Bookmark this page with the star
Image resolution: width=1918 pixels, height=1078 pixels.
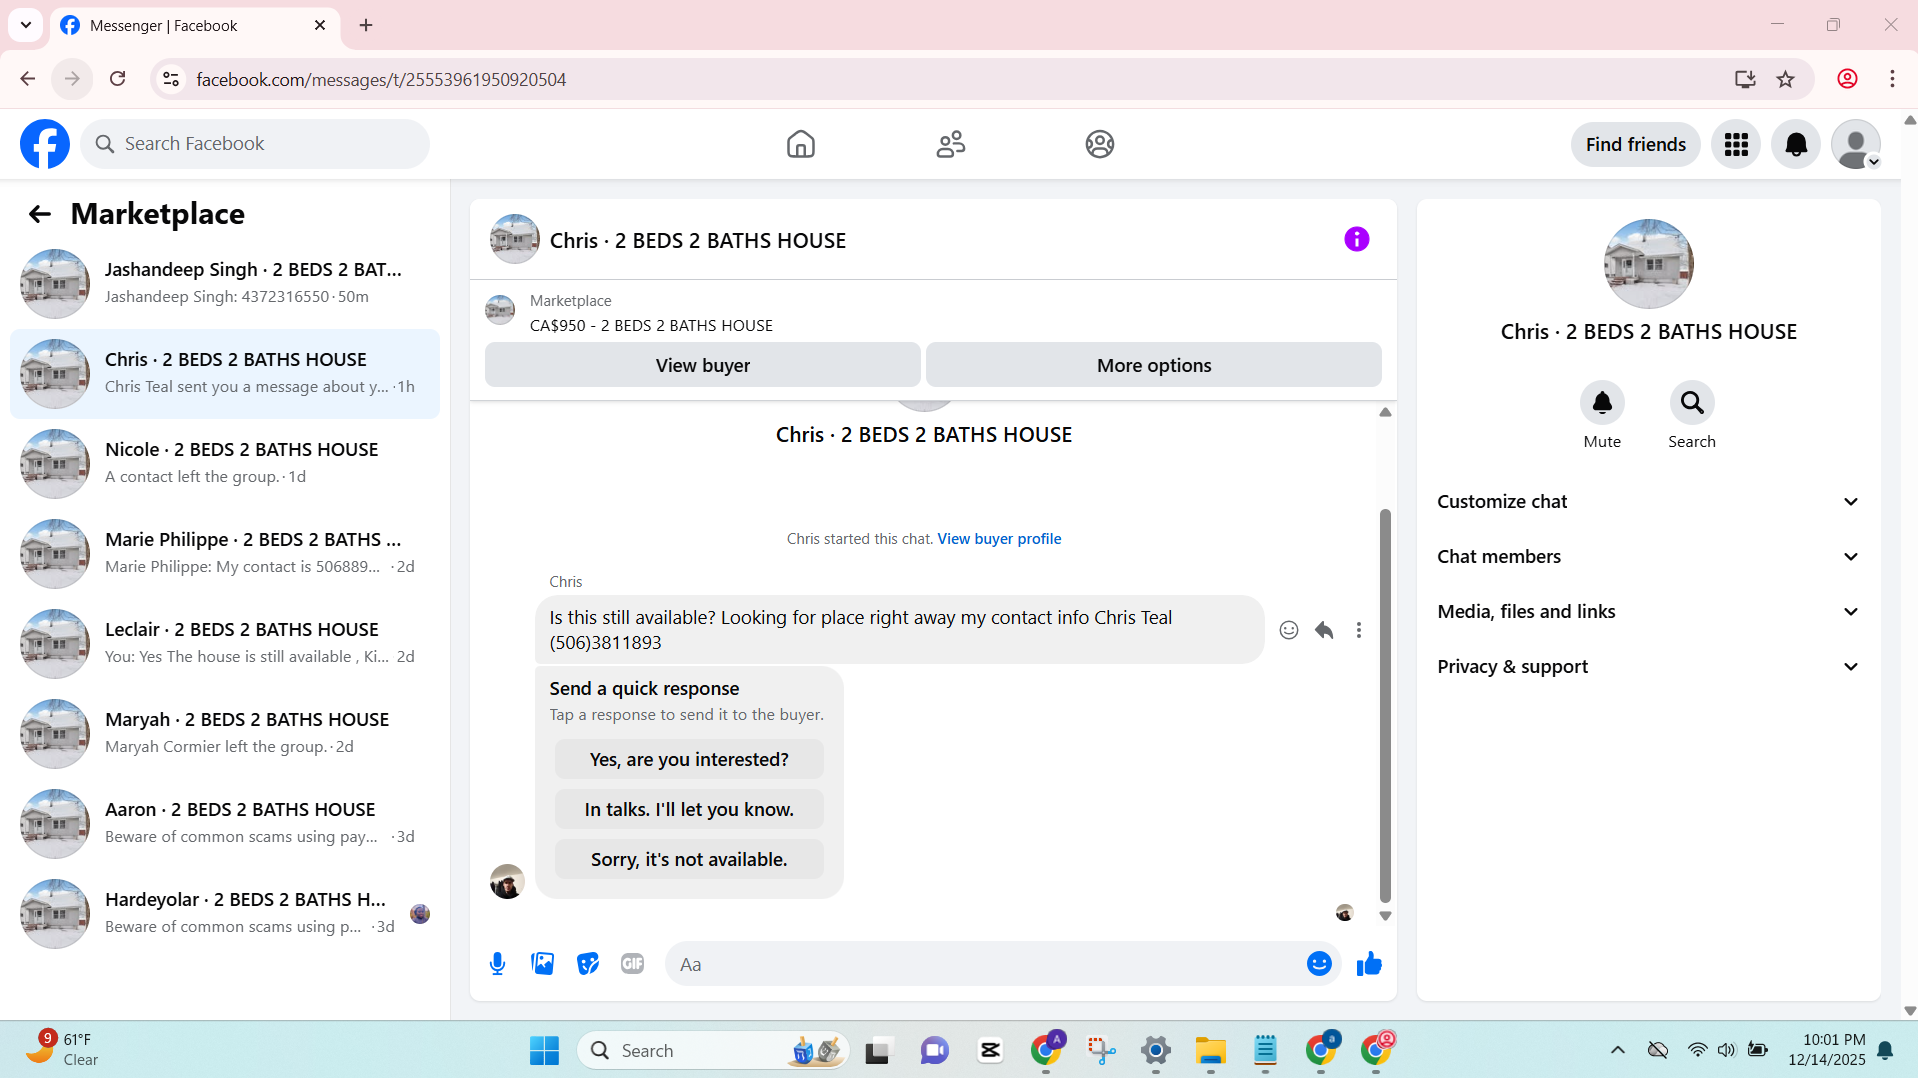pyautogui.click(x=1786, y=79)
